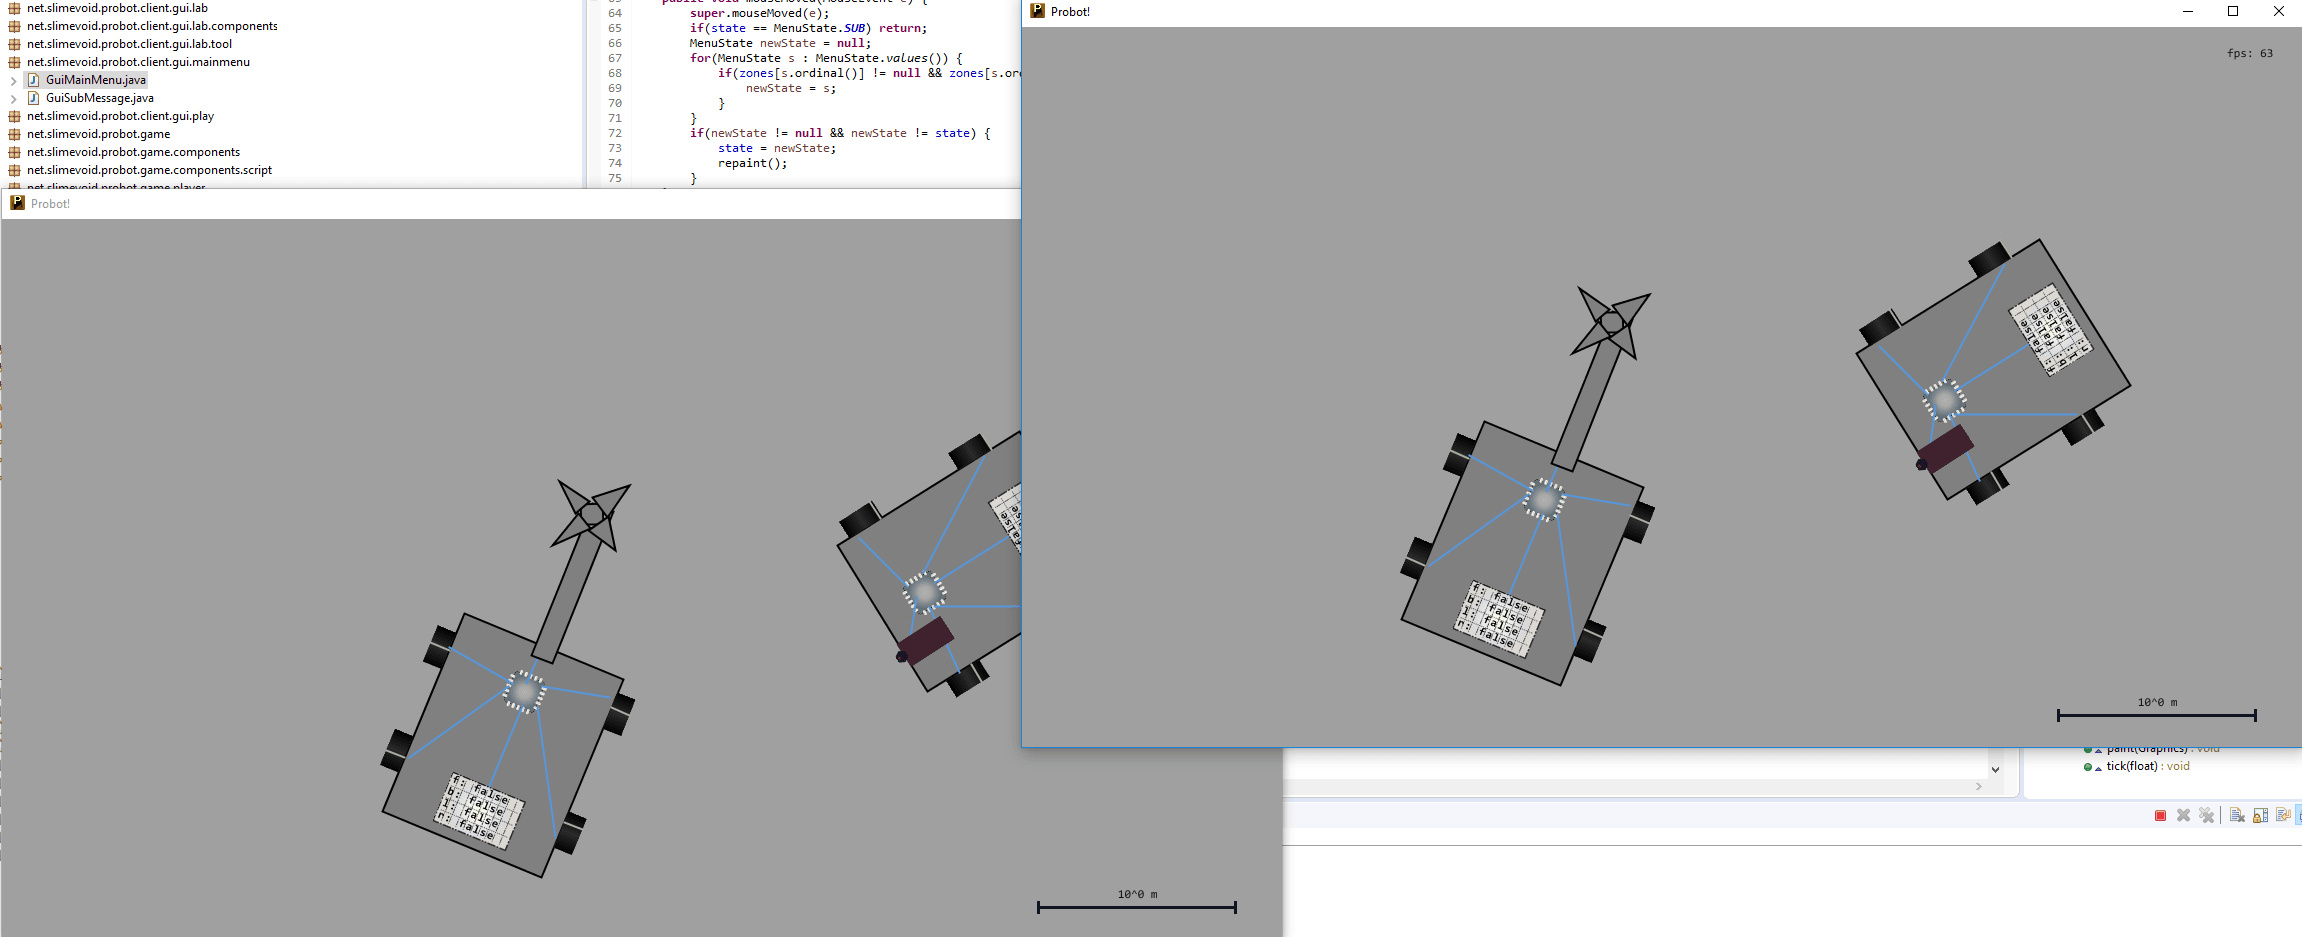
Task: Click package icon beside net.slimevoid.probot.client.gui.play
Action: point(14,116)
